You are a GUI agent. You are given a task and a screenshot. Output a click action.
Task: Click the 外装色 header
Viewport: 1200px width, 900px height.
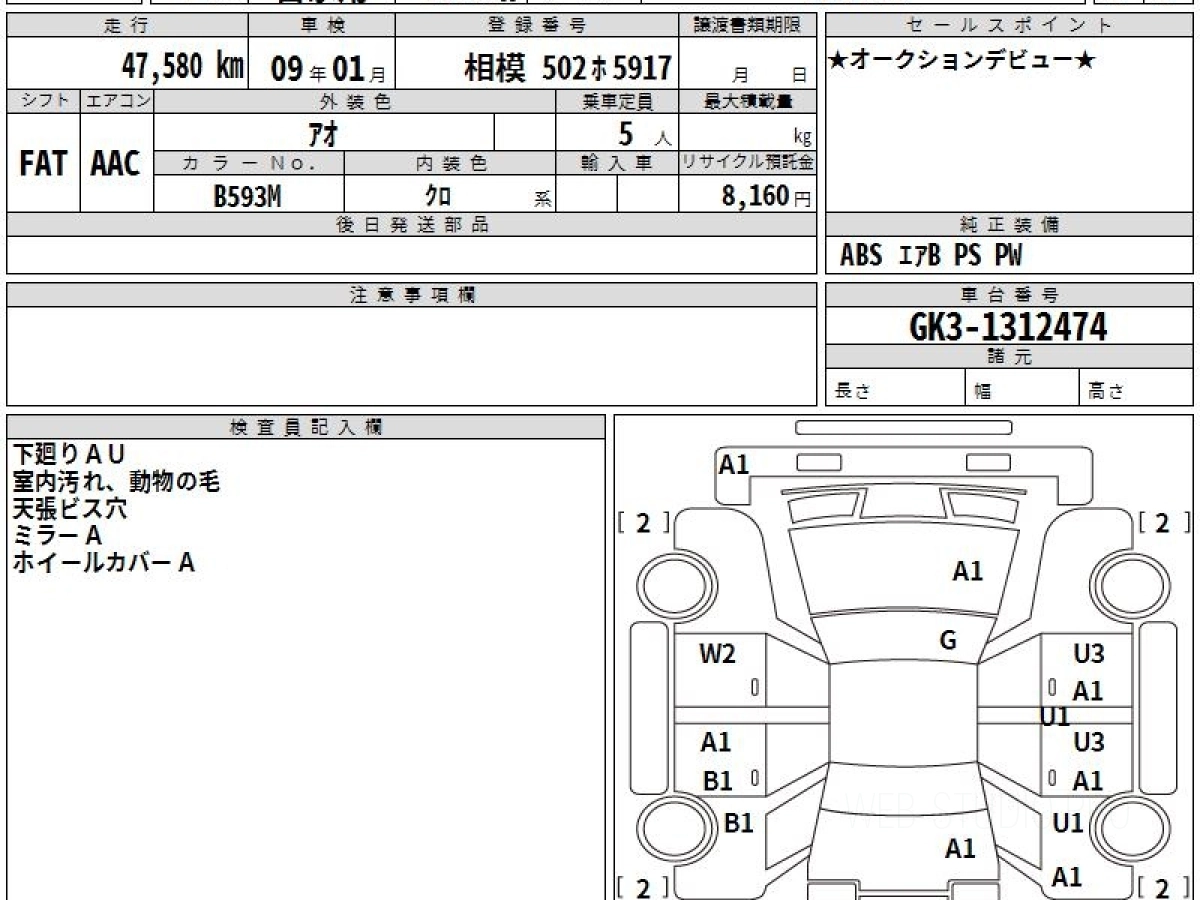(x=355, y=101)
